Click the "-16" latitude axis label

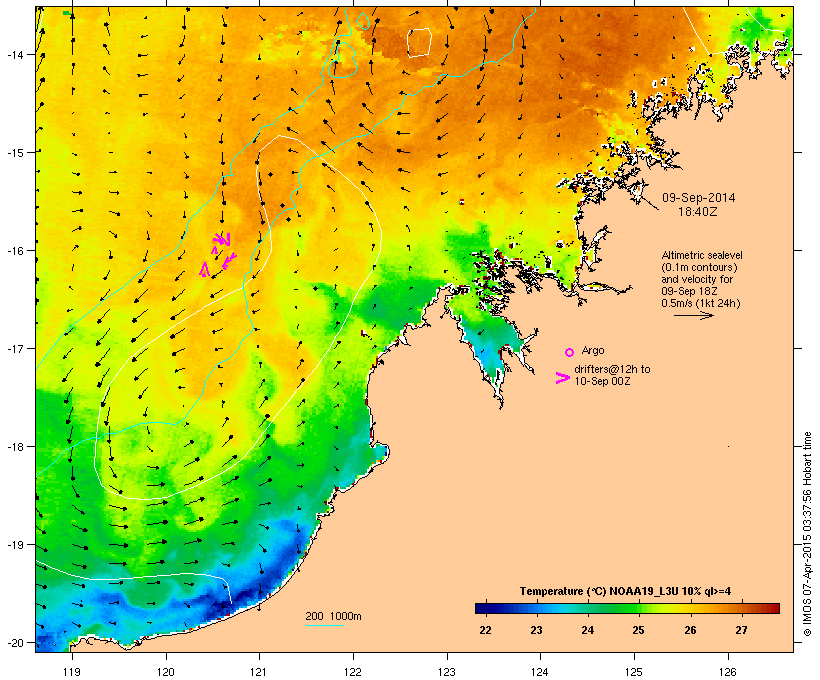click(14, 251)
